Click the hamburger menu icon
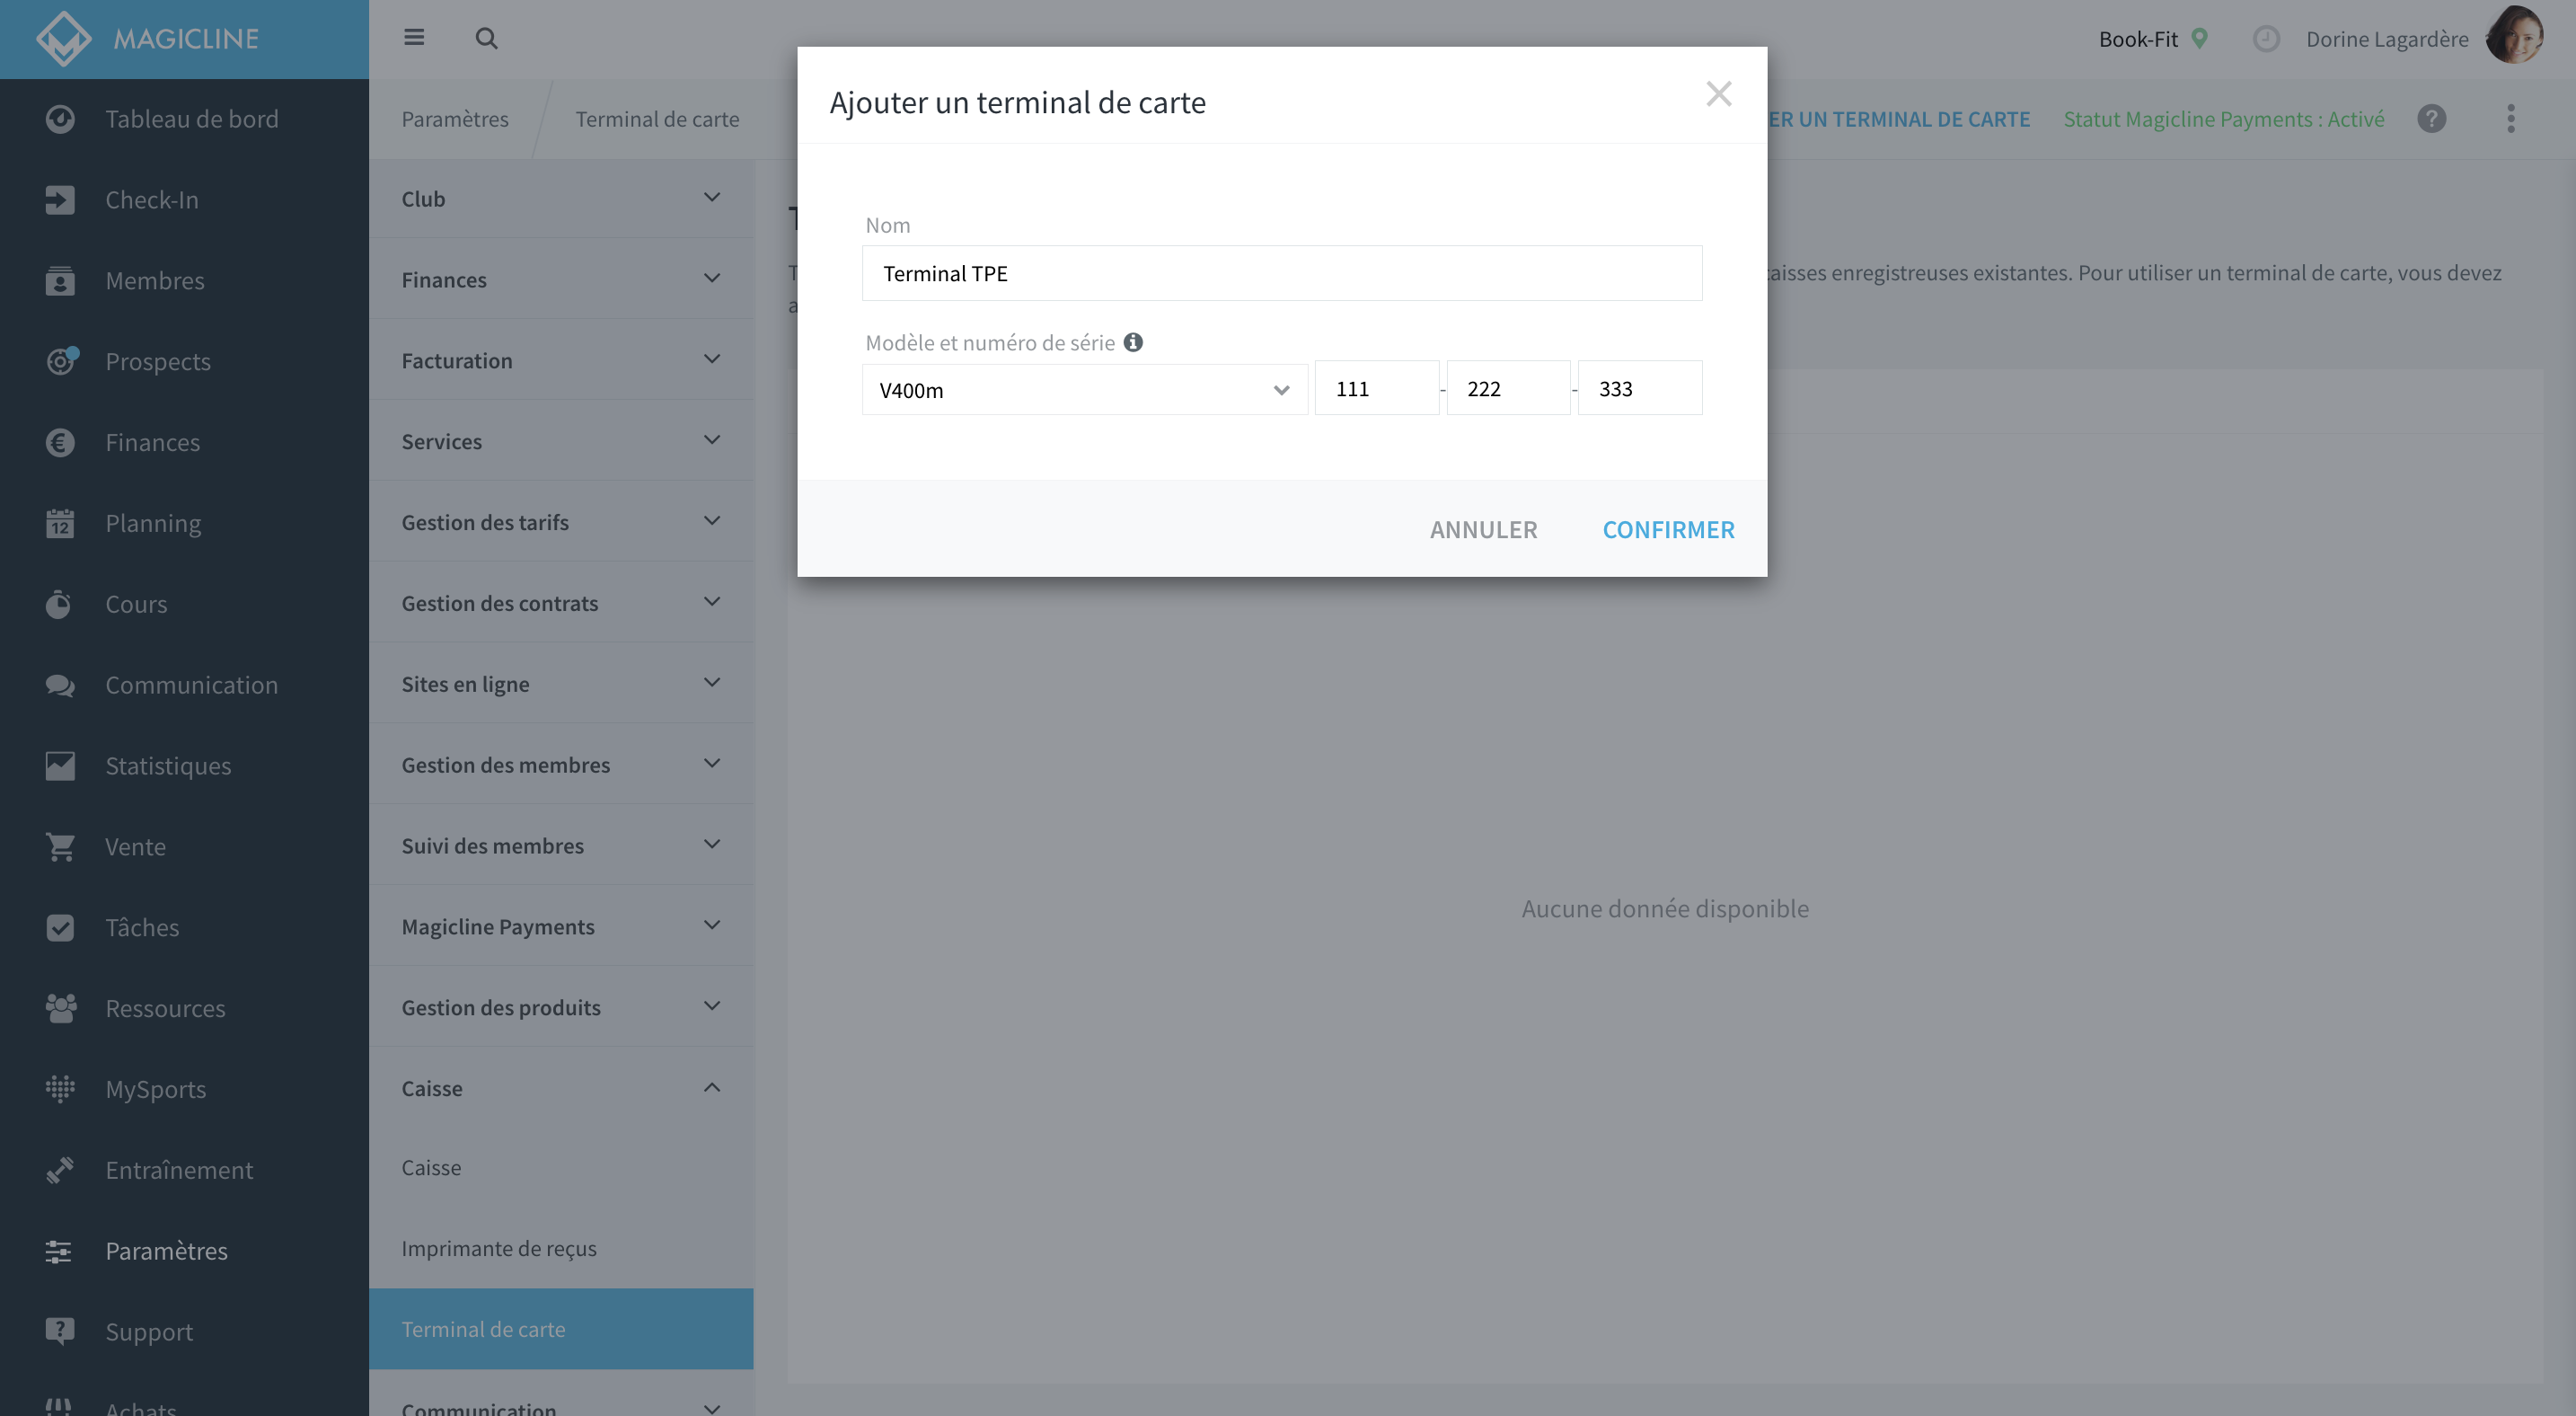The height and width of the screenshot is (1416, 2576). (414, 38)
